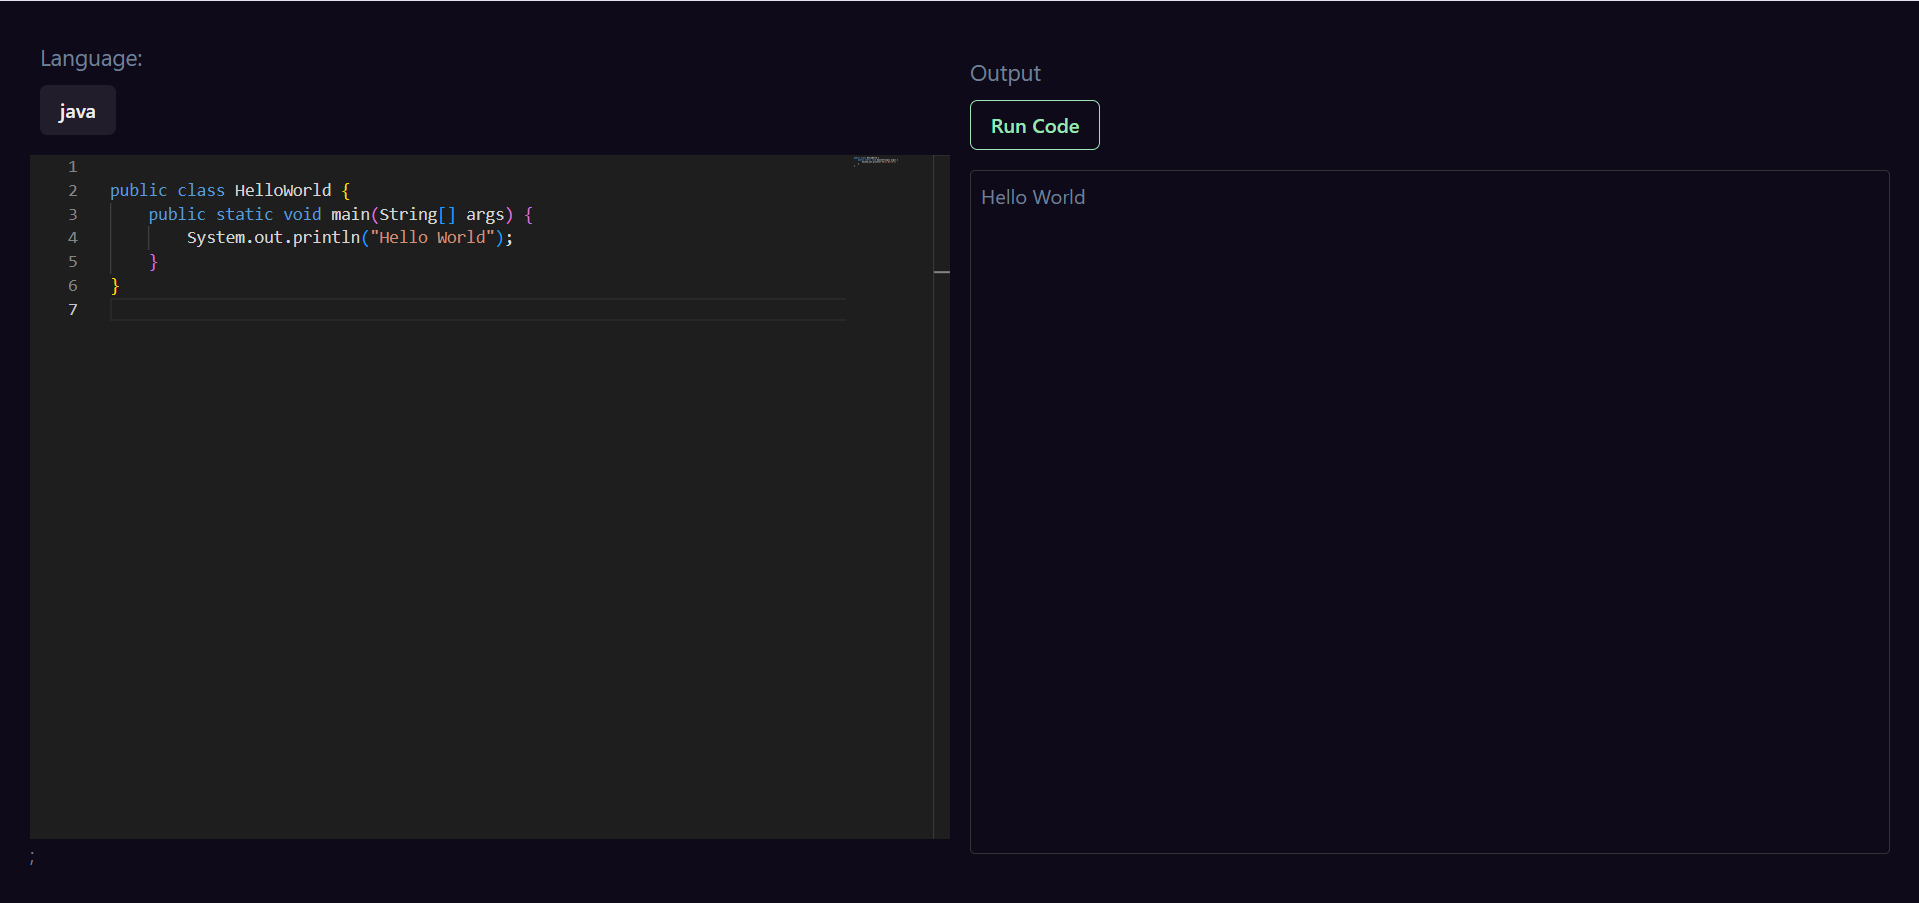Click the Language label text
Viewport: 1919px width, 903px height.
click(x=91, y=59)
